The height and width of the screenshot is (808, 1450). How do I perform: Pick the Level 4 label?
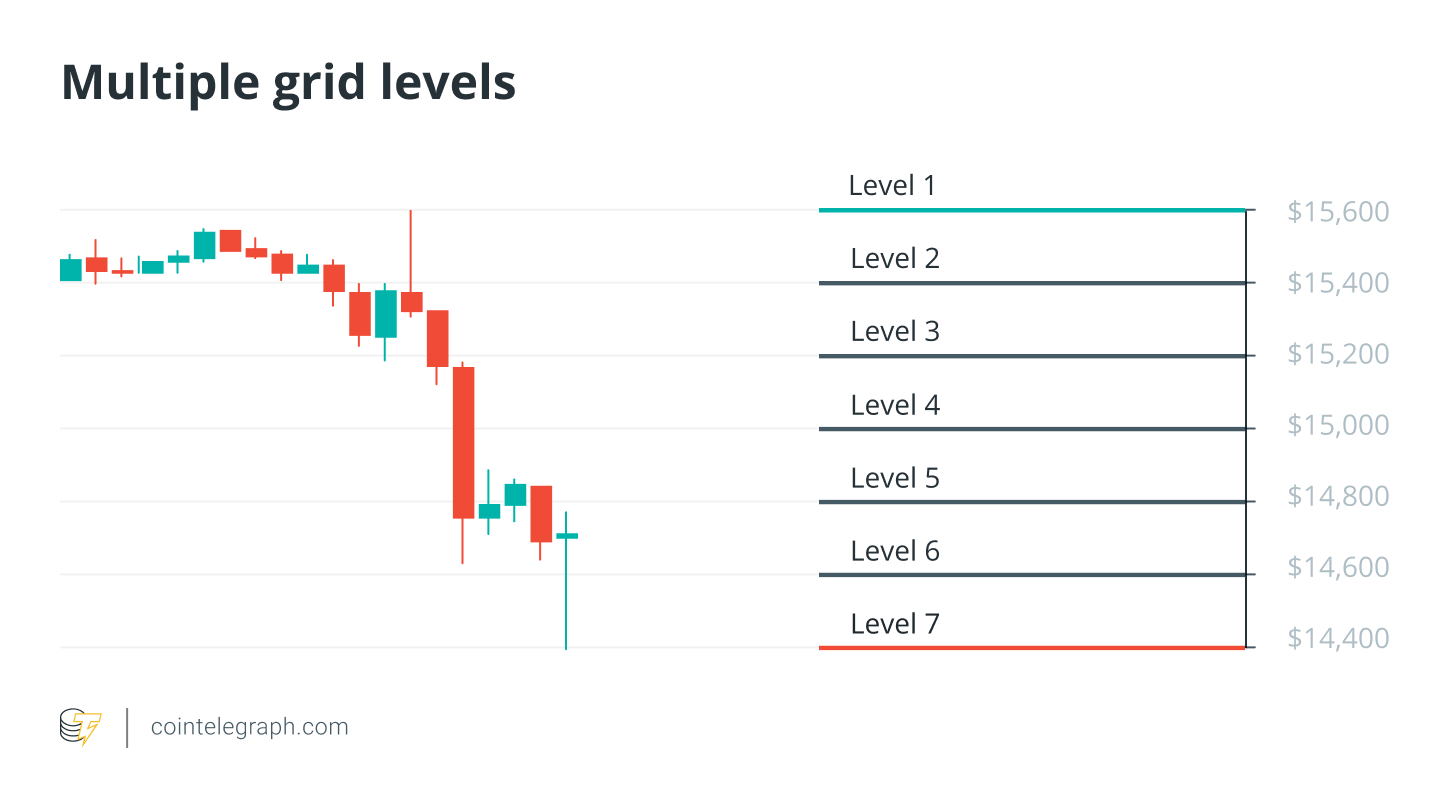(x=895, y=405)
